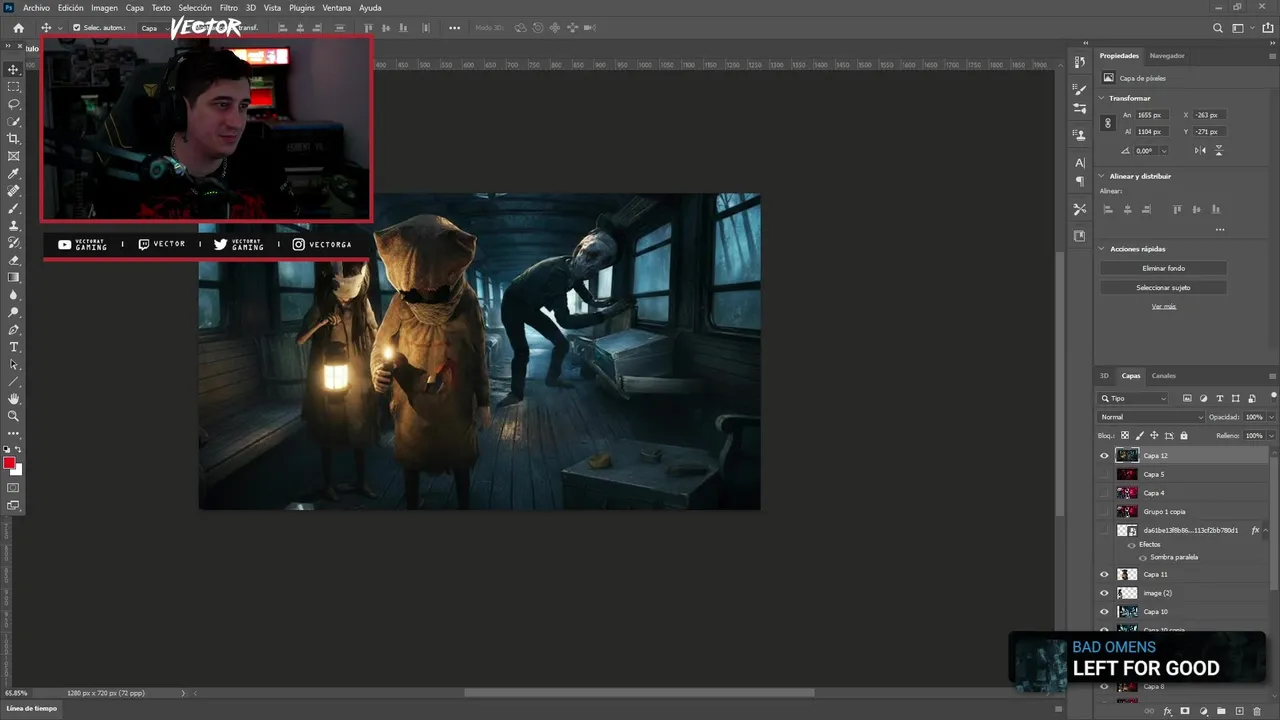Click the Seleccionar sujeto button
The width and height of the screenshot is (1280, 720).
pyautogui.click(x=1163, y=288)
